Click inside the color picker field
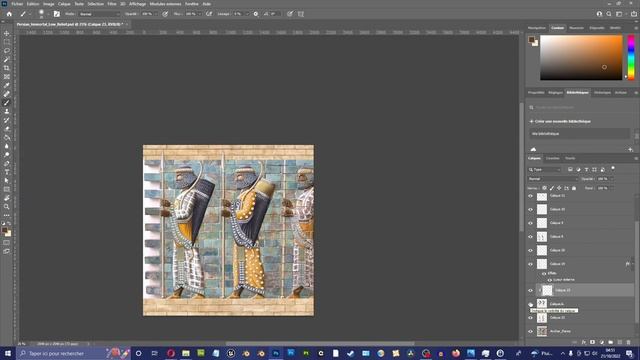The height and width of the screenshot is (360, 640). 581,58
